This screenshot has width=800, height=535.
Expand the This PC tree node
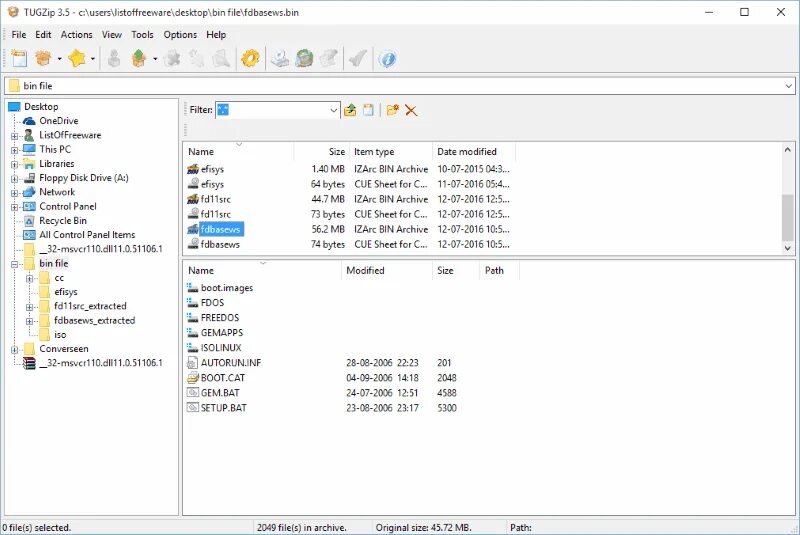pyautogui.click(x=14, y=150)
